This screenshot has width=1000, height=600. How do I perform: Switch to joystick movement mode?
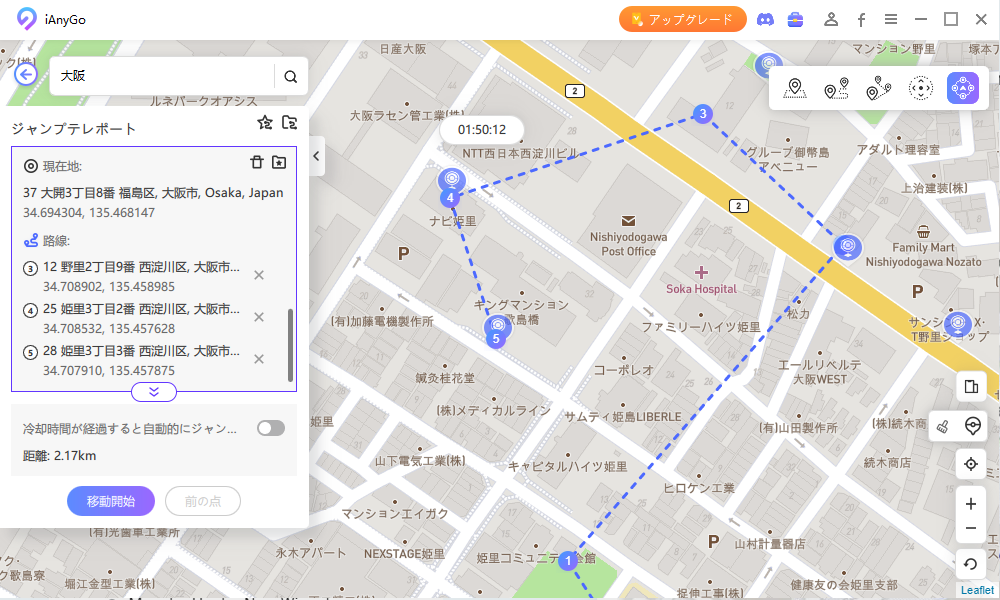920,89
